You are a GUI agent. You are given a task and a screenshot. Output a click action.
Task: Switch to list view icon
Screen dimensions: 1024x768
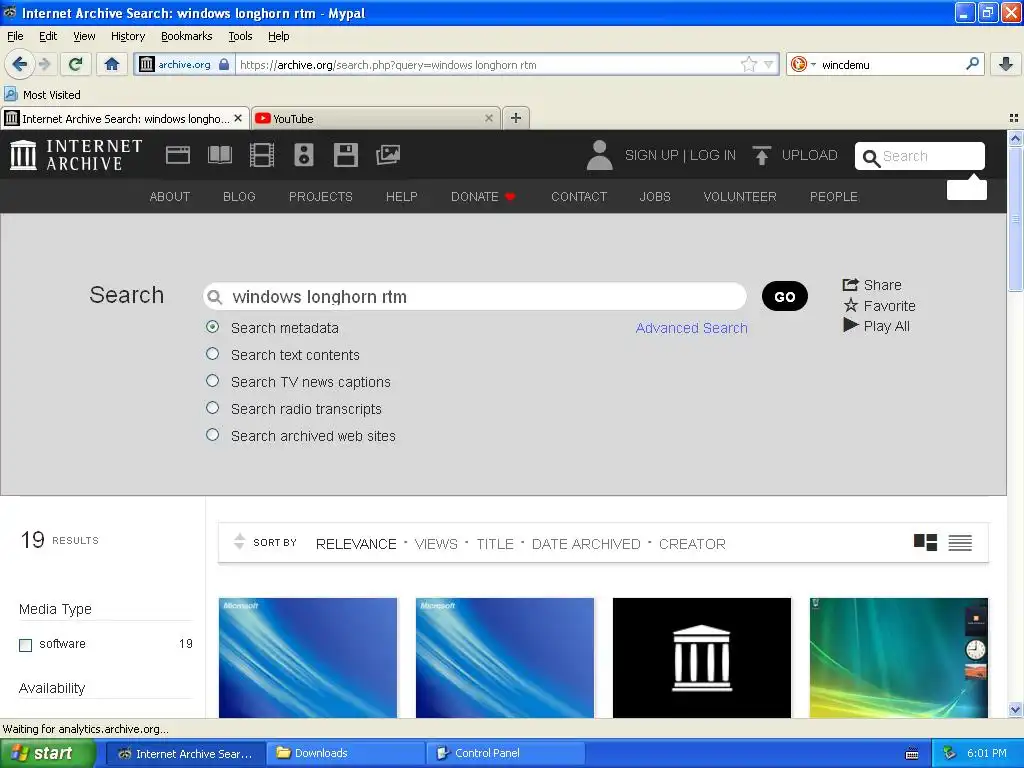click(960, 543)
